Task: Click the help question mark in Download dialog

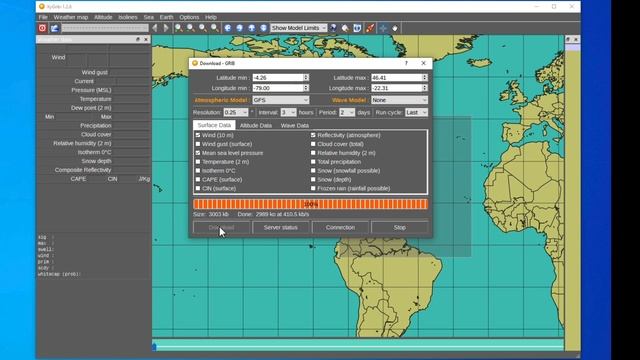Action: (406, 63)
